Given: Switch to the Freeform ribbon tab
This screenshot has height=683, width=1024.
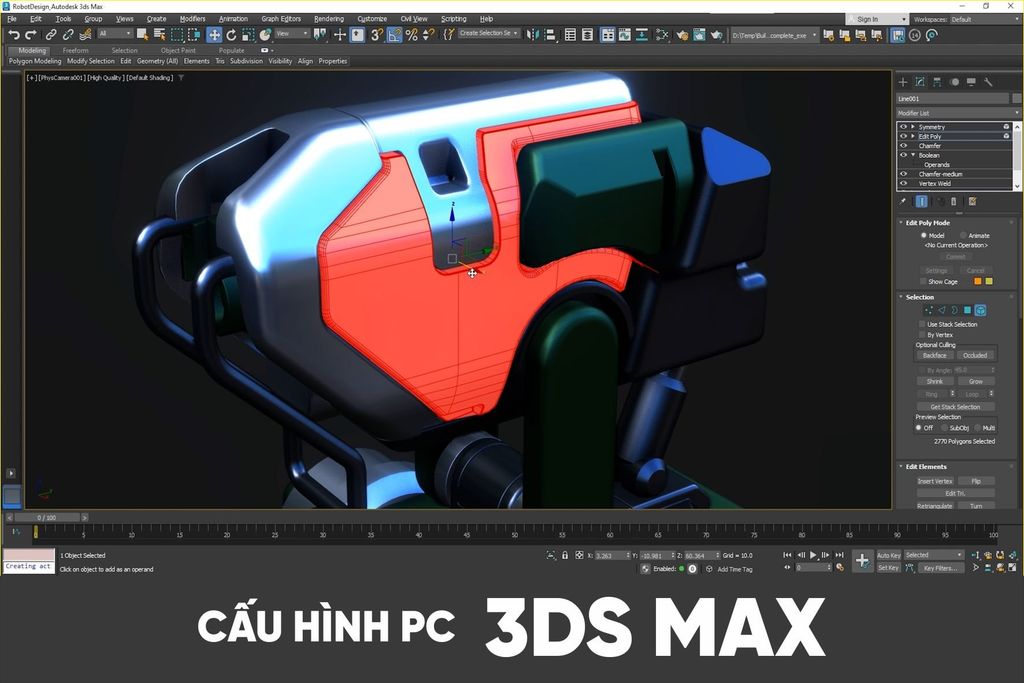Looking at the screenshot, I should tap(76, 50).
